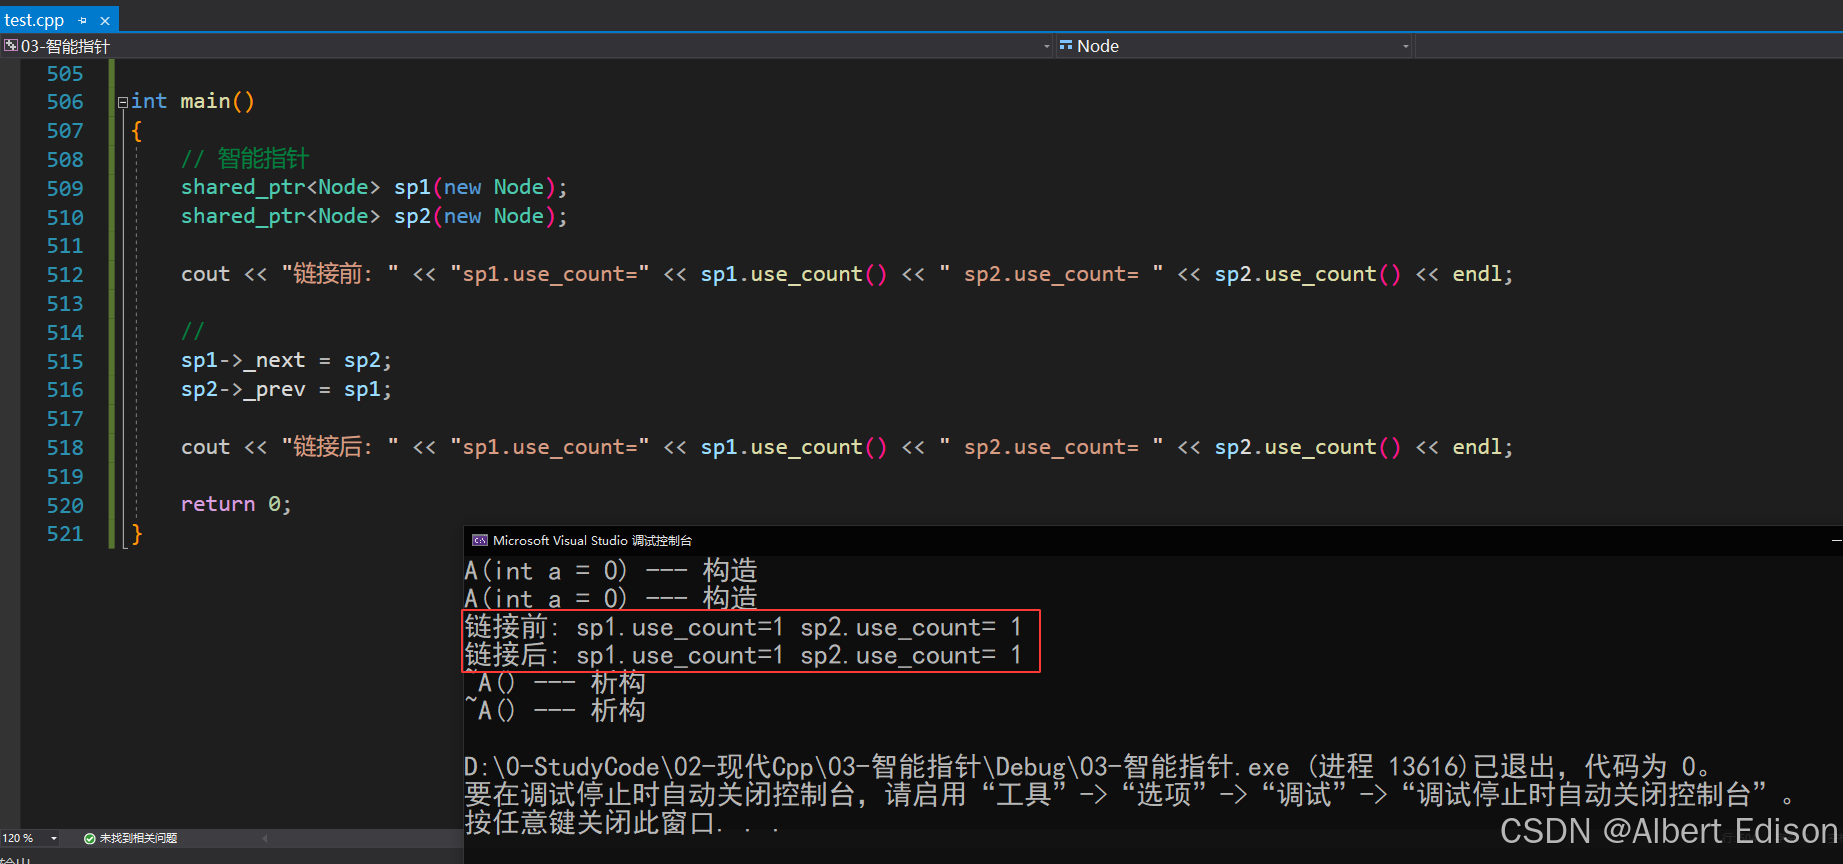Click the Microsoft Visual Studio 调试控制台 title
Screen dimensions: 1843x864
[592, 540]
